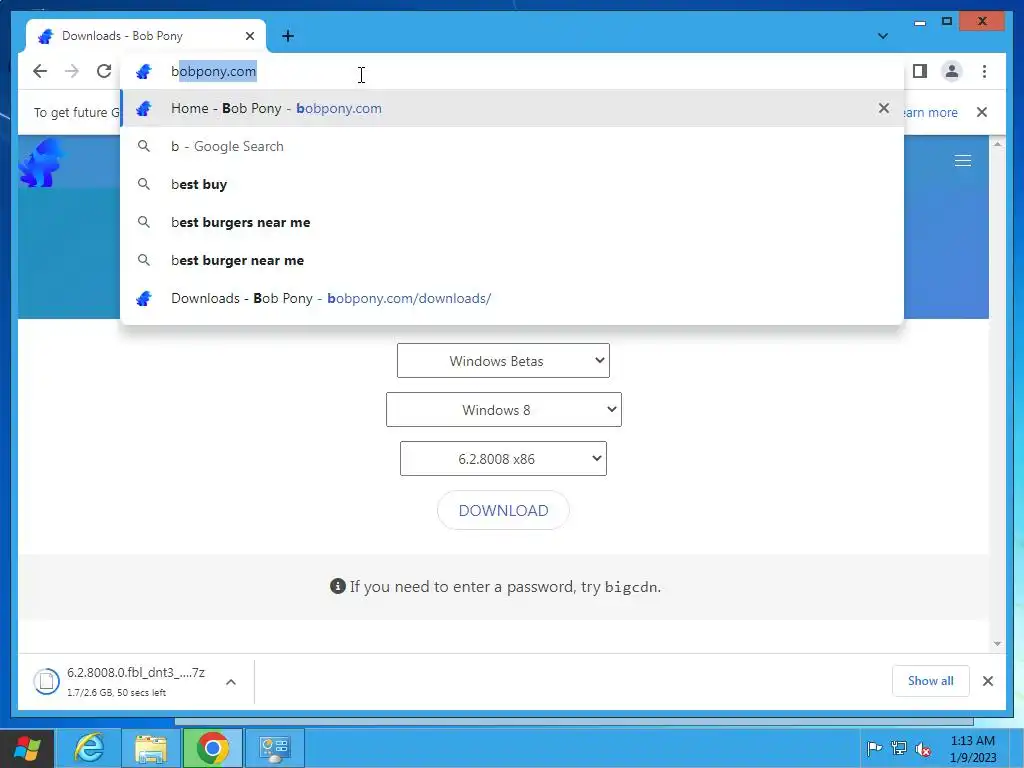Image resolution: width=1024 pixels, height=768 pixels.
Task: Select the Downloads - Bob Pony tab
Action: (146, 36)
